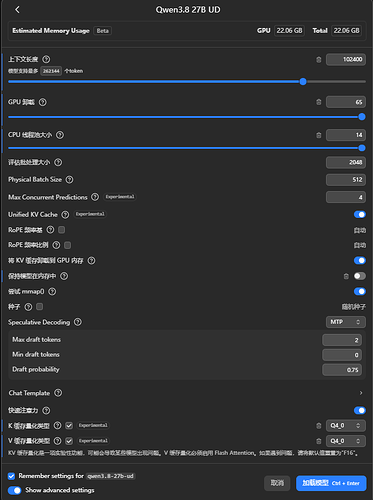373x500 pixels.
Task: Enable RoPE 频率比例 checkbox
Action: click(x=67, y=245)
